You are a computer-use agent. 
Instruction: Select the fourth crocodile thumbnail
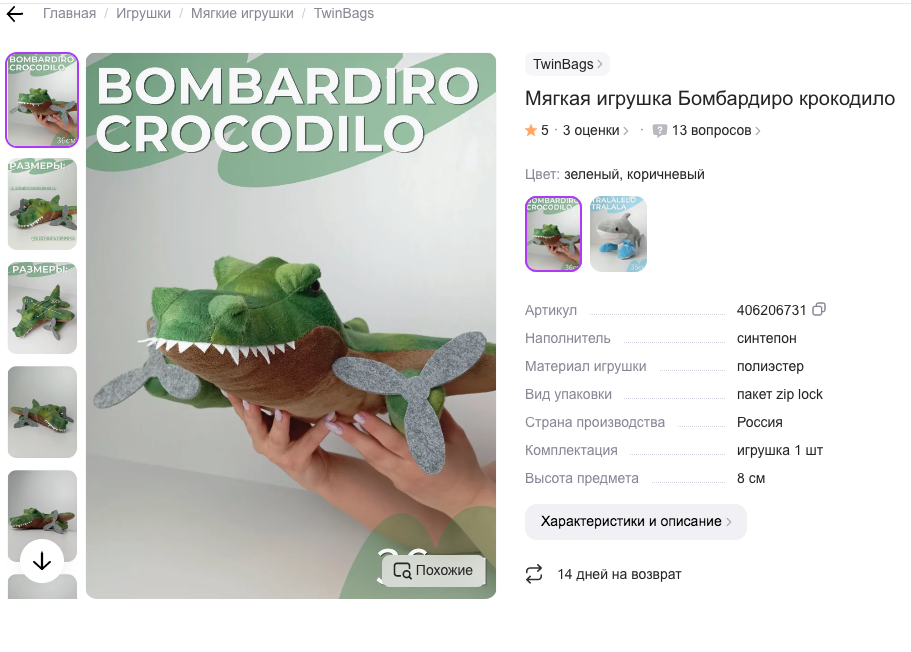click(42, 411)
